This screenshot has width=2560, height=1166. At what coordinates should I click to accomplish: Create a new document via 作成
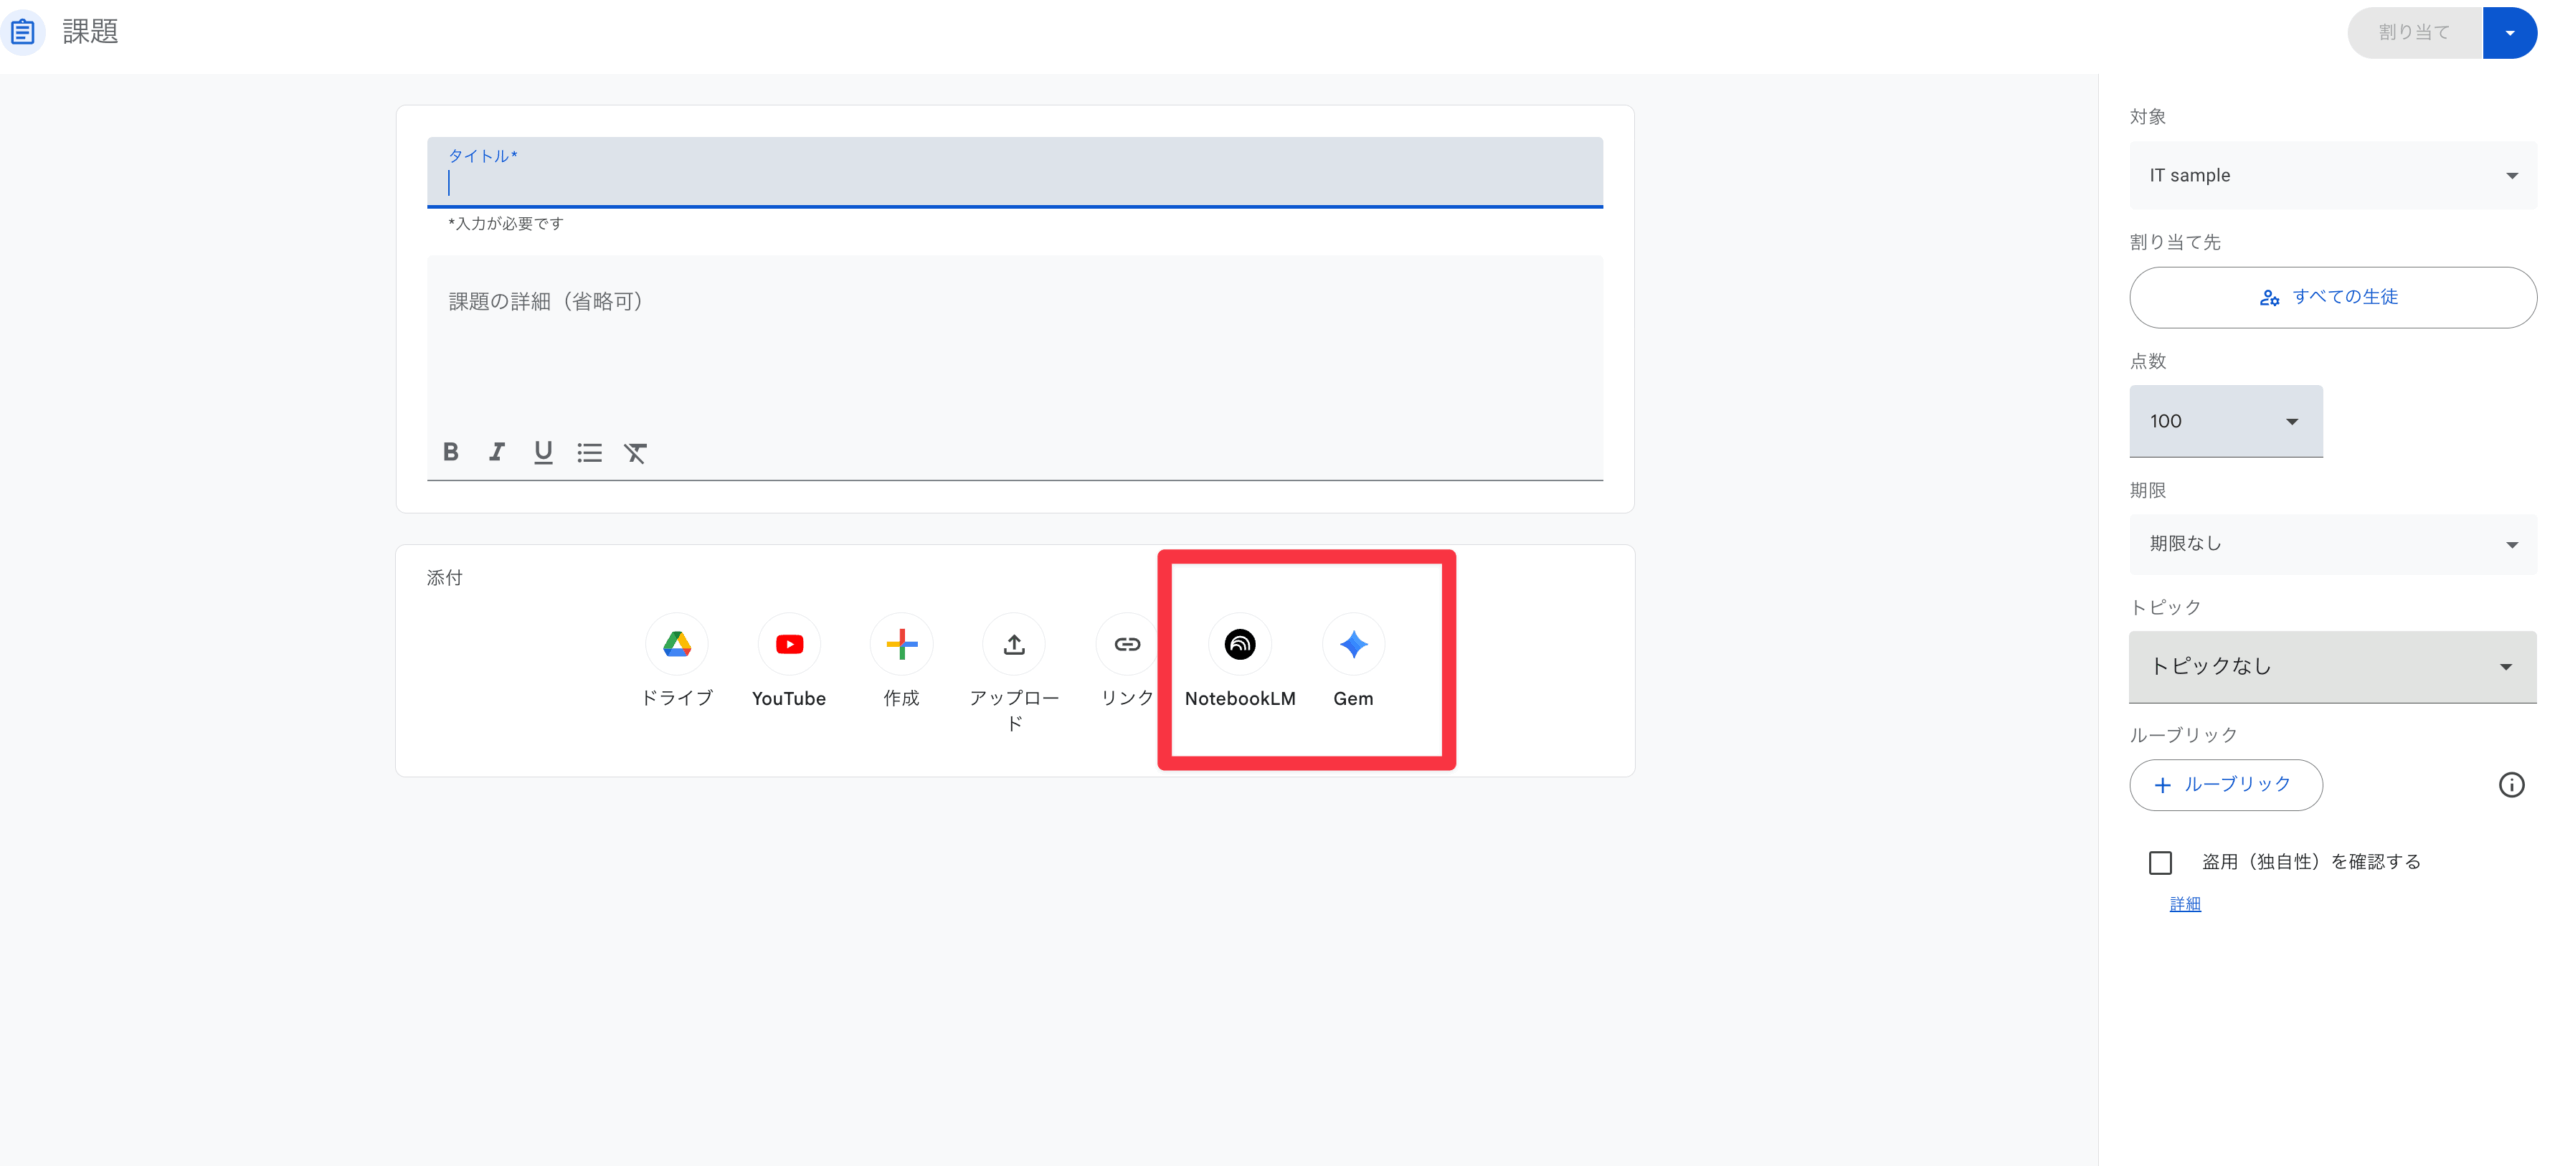click(900, 644)
